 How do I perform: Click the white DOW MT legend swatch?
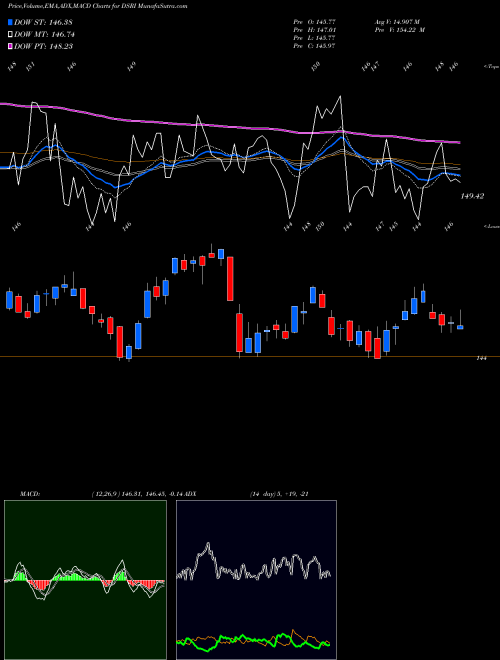click(10, 34)
